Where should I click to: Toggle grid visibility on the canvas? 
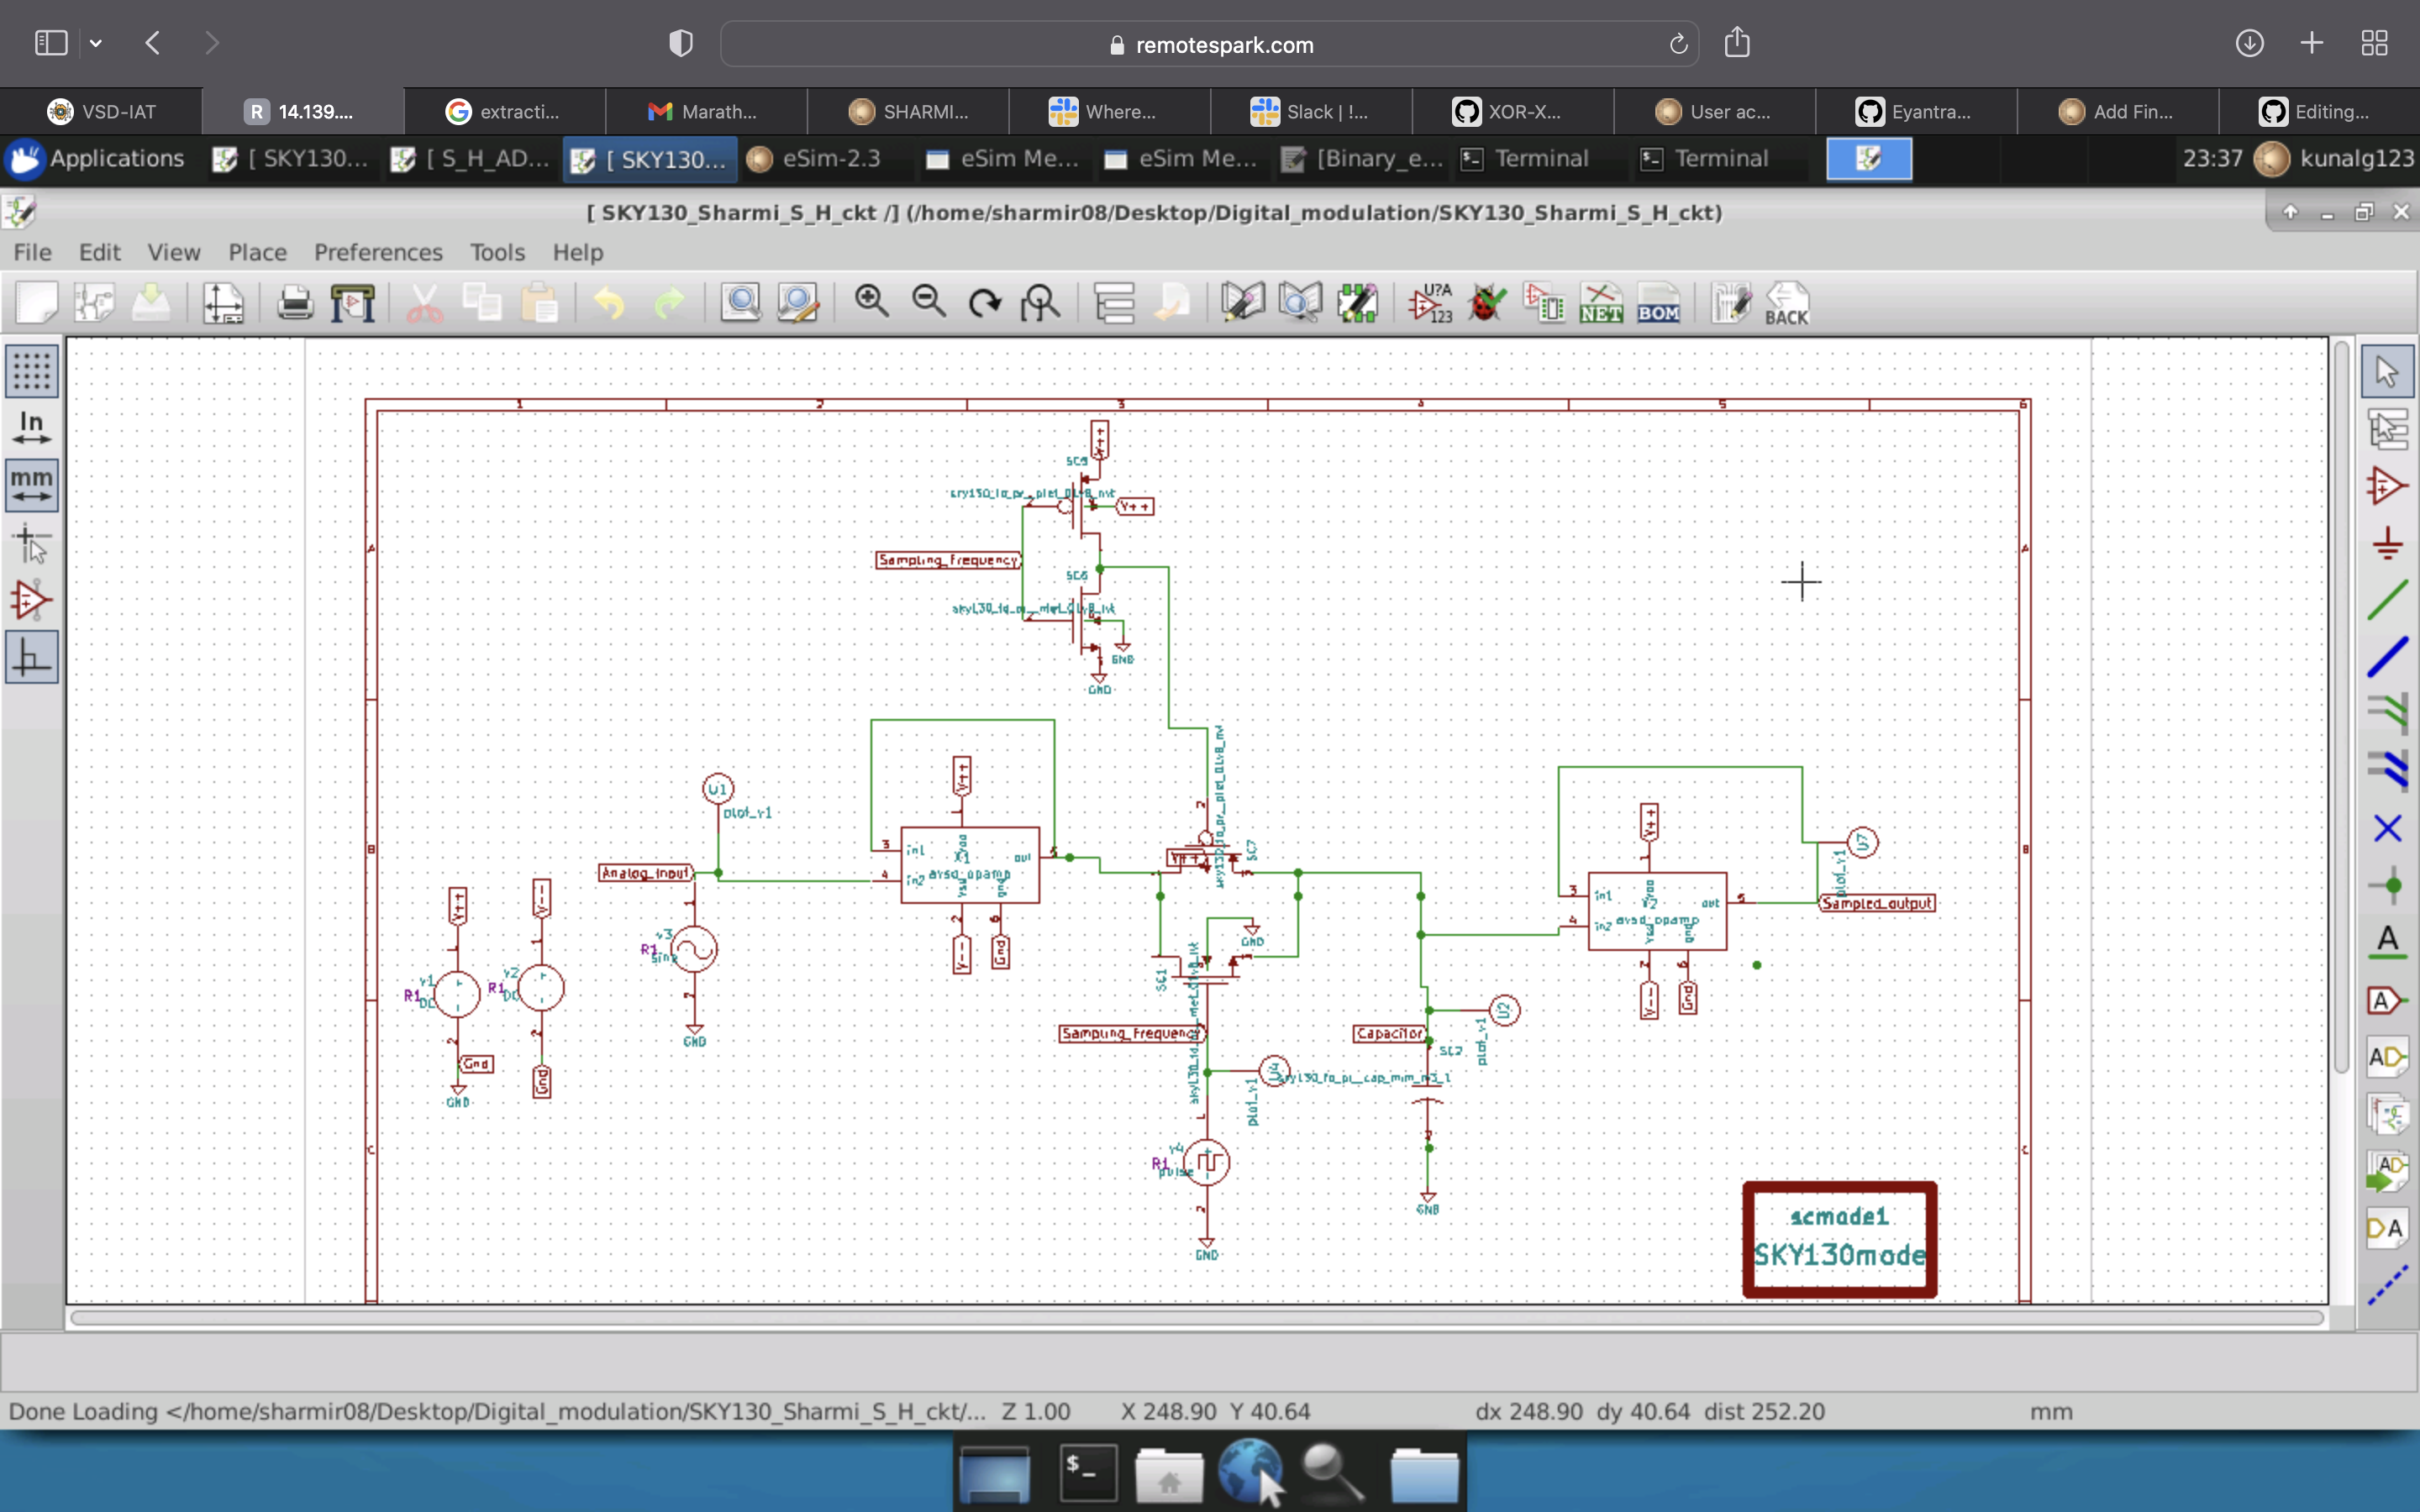pyautogui.click(x=33, y=371)
